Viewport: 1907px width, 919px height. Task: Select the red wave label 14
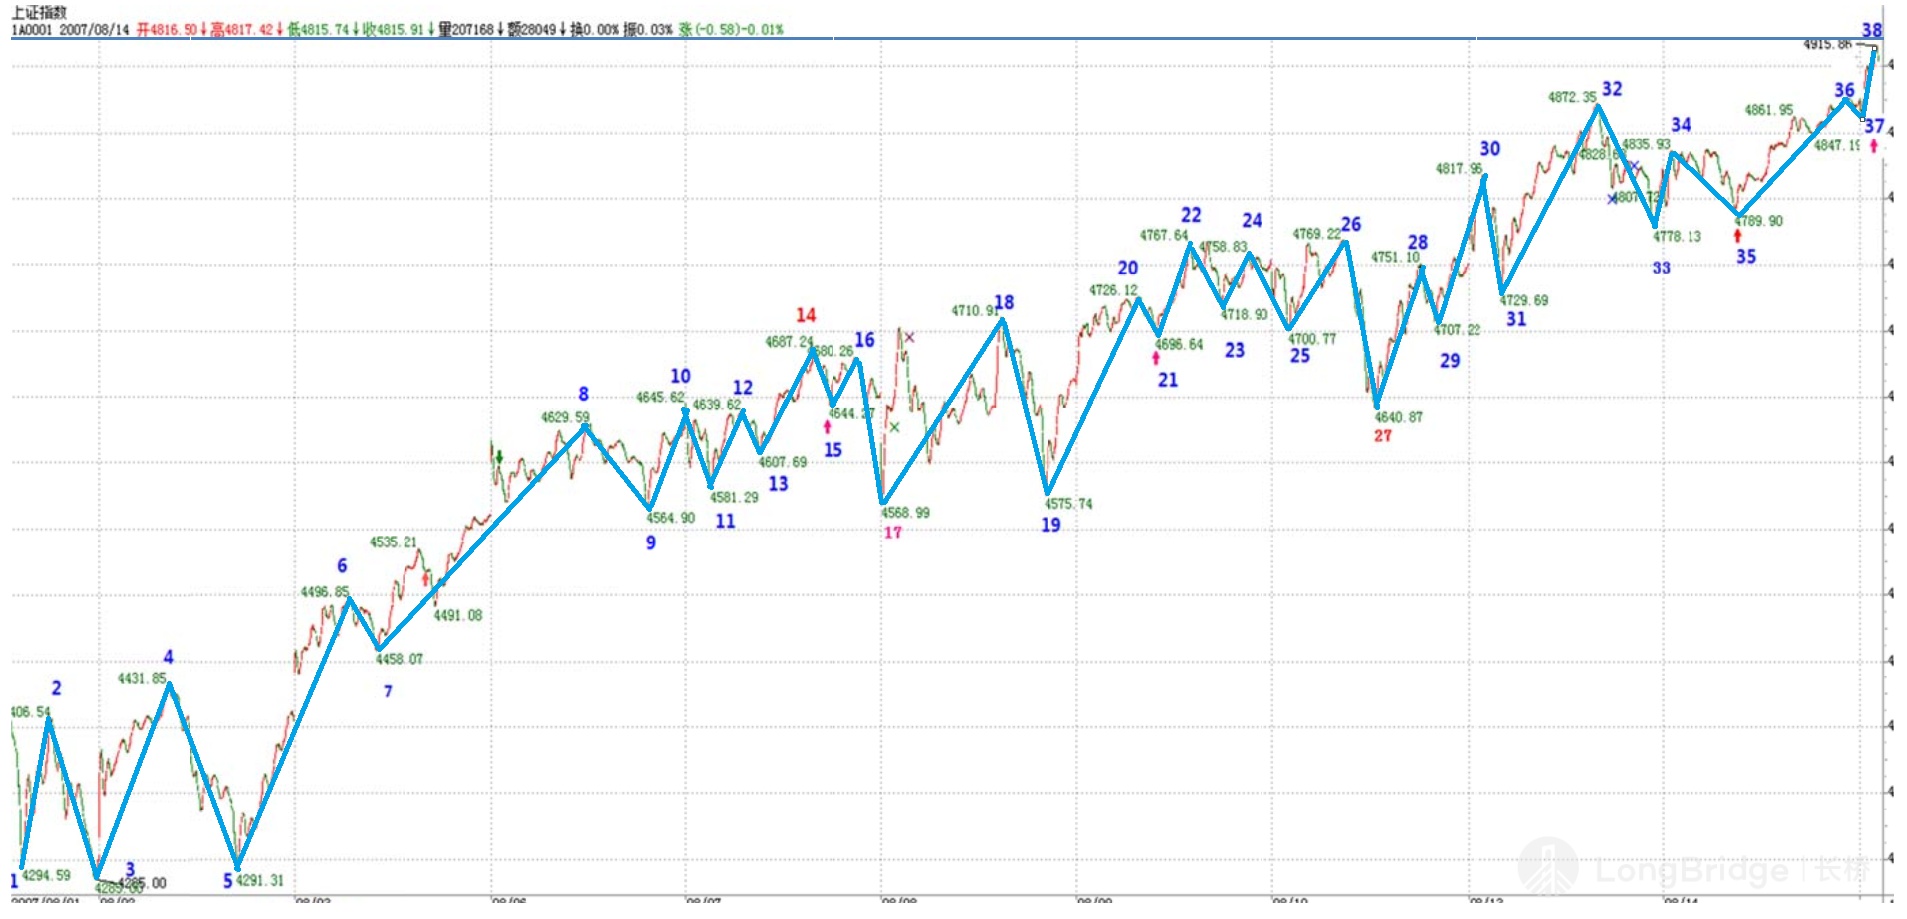806,315
